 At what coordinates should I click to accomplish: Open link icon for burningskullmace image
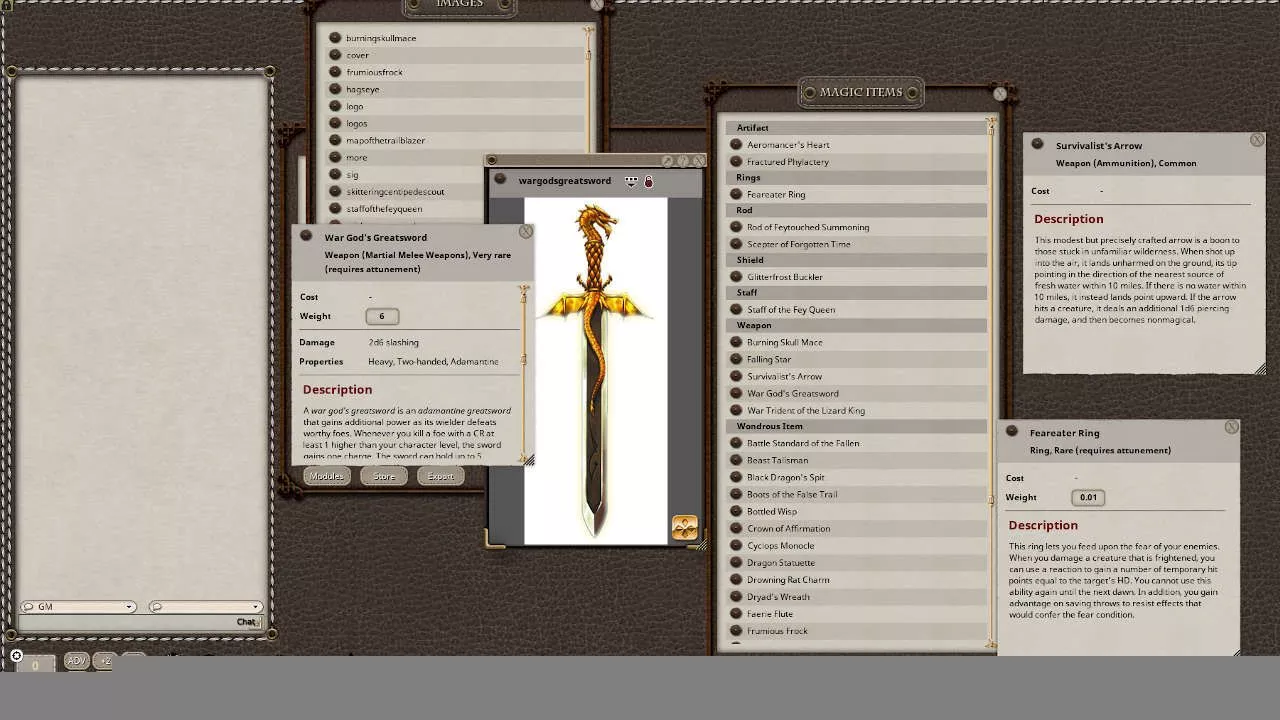coord(335,38)
